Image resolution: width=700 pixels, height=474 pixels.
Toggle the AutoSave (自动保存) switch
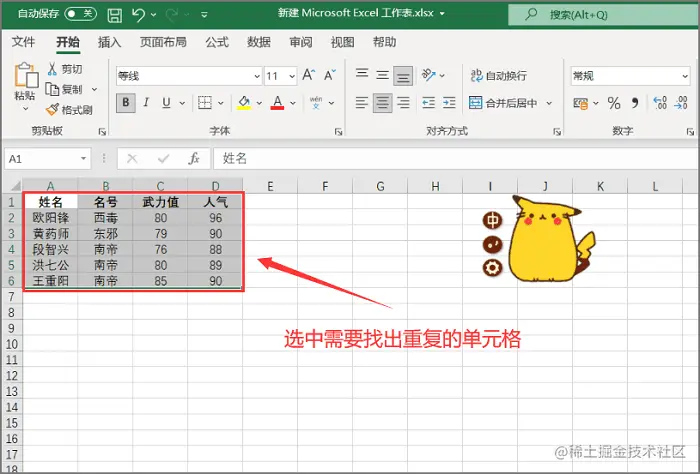coord(80,14)
